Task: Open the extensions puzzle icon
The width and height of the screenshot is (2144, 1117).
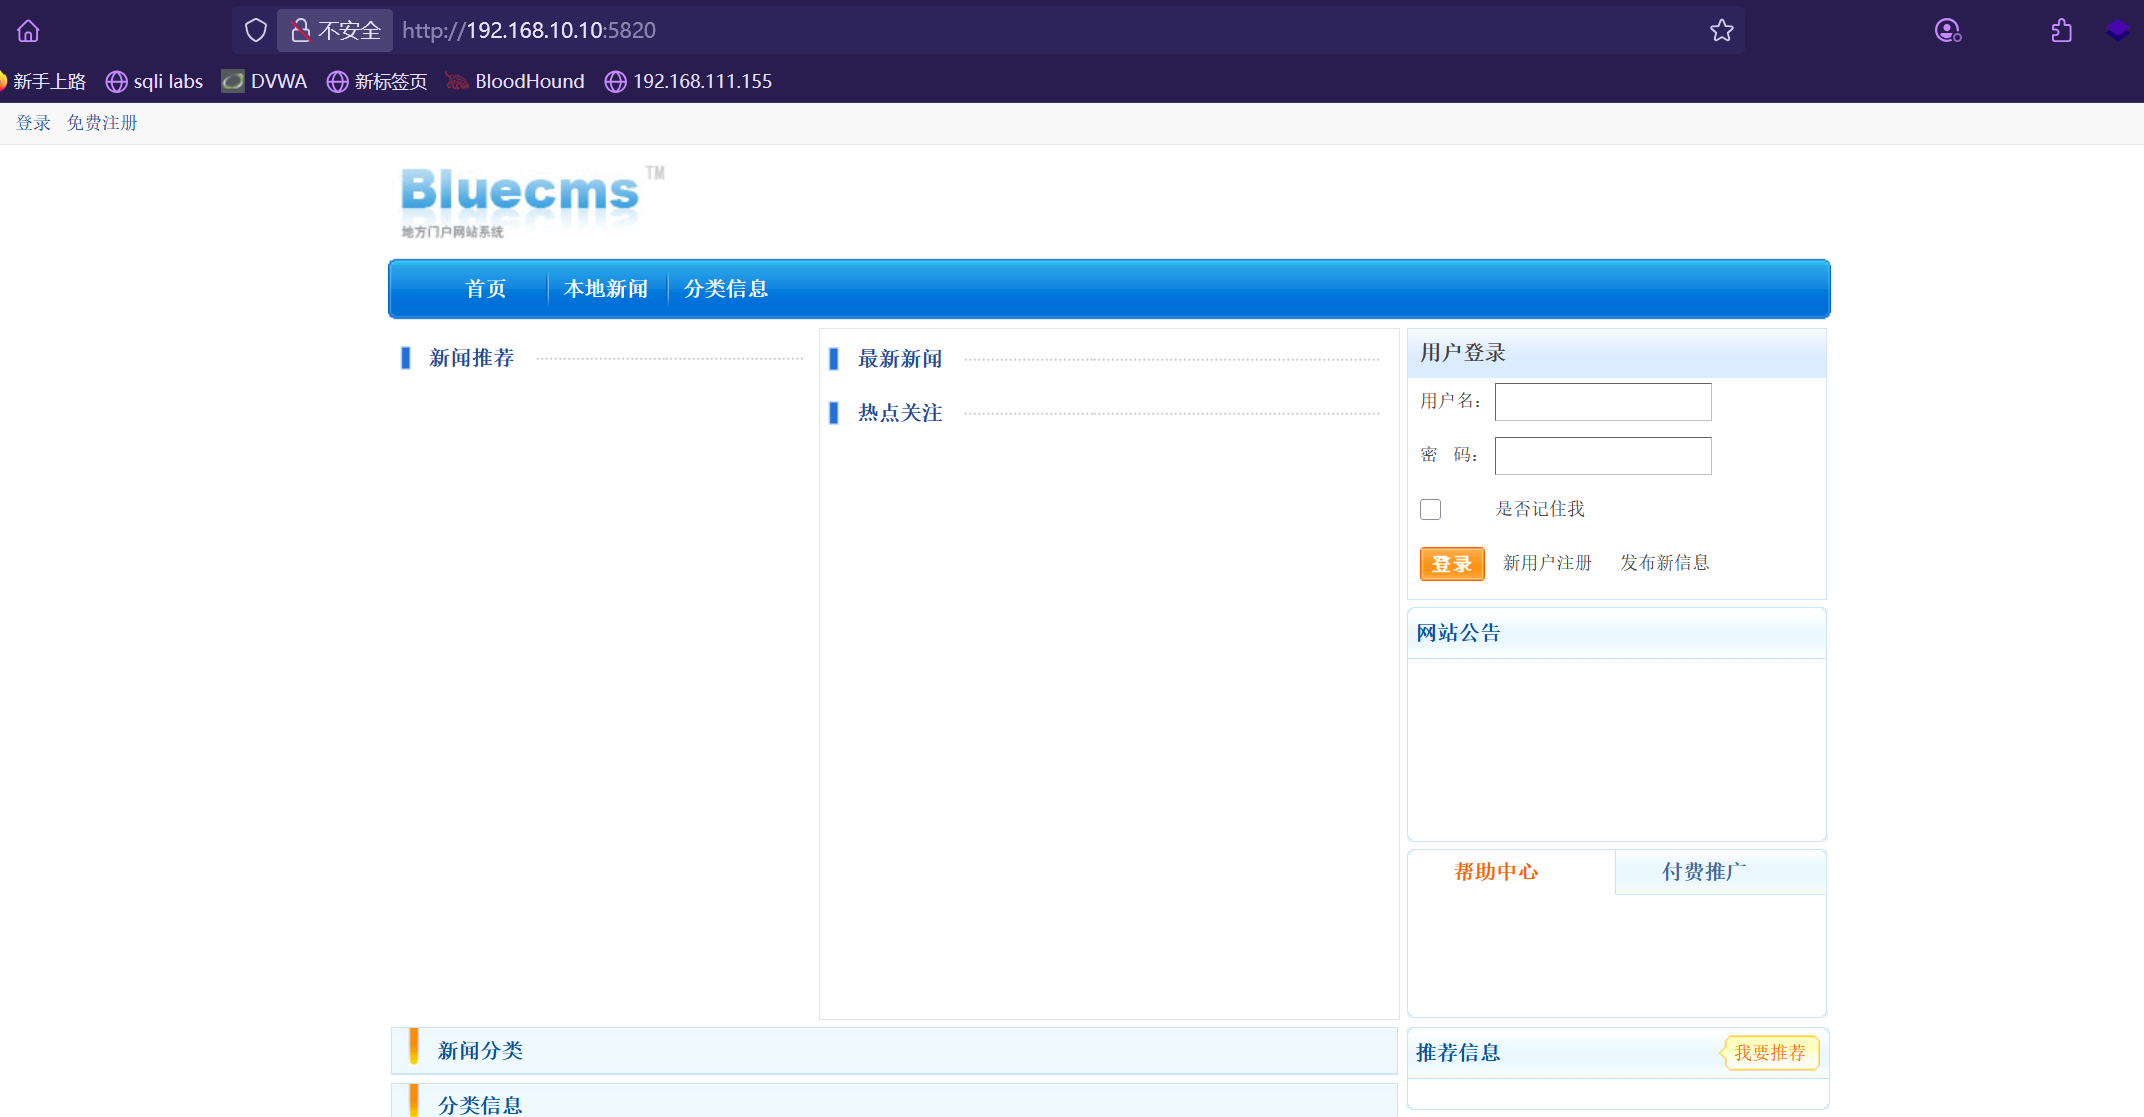Action: pyautogui.click(x=2061, y=31)
